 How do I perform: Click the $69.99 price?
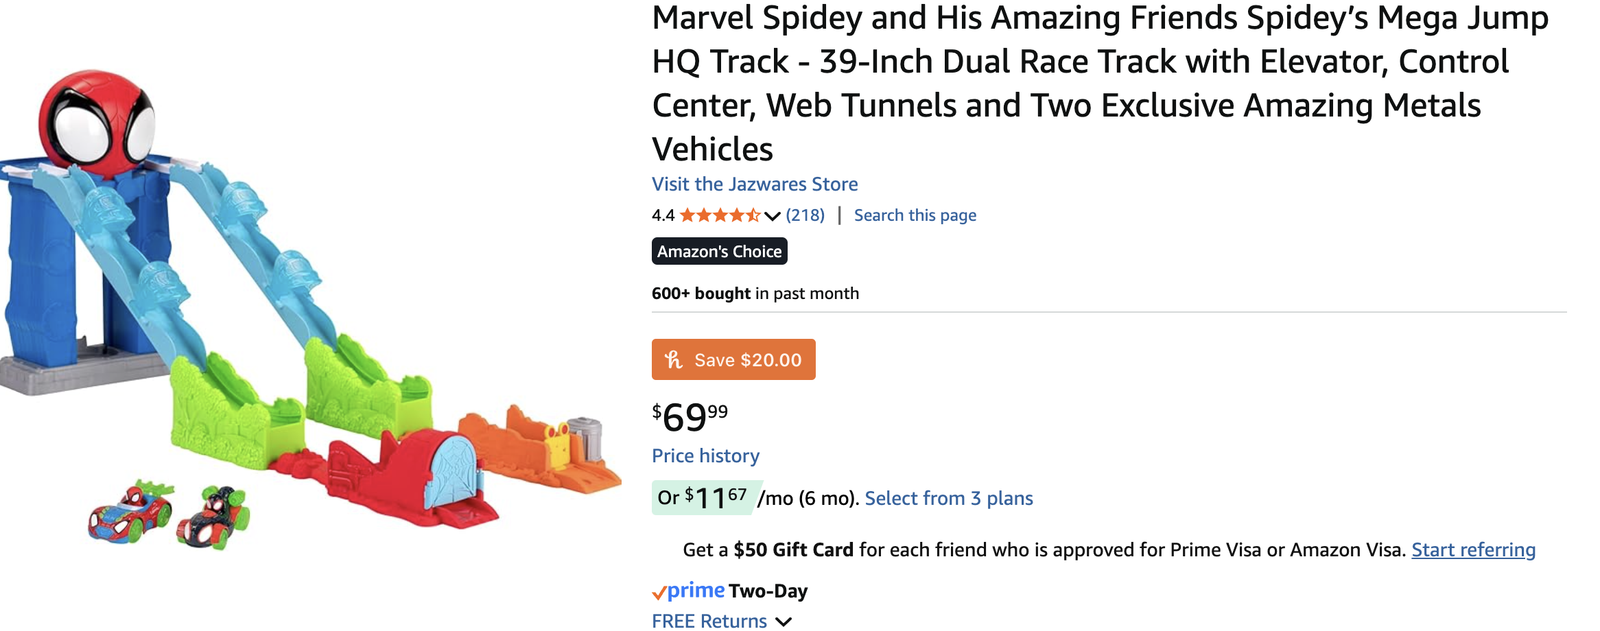690,416
